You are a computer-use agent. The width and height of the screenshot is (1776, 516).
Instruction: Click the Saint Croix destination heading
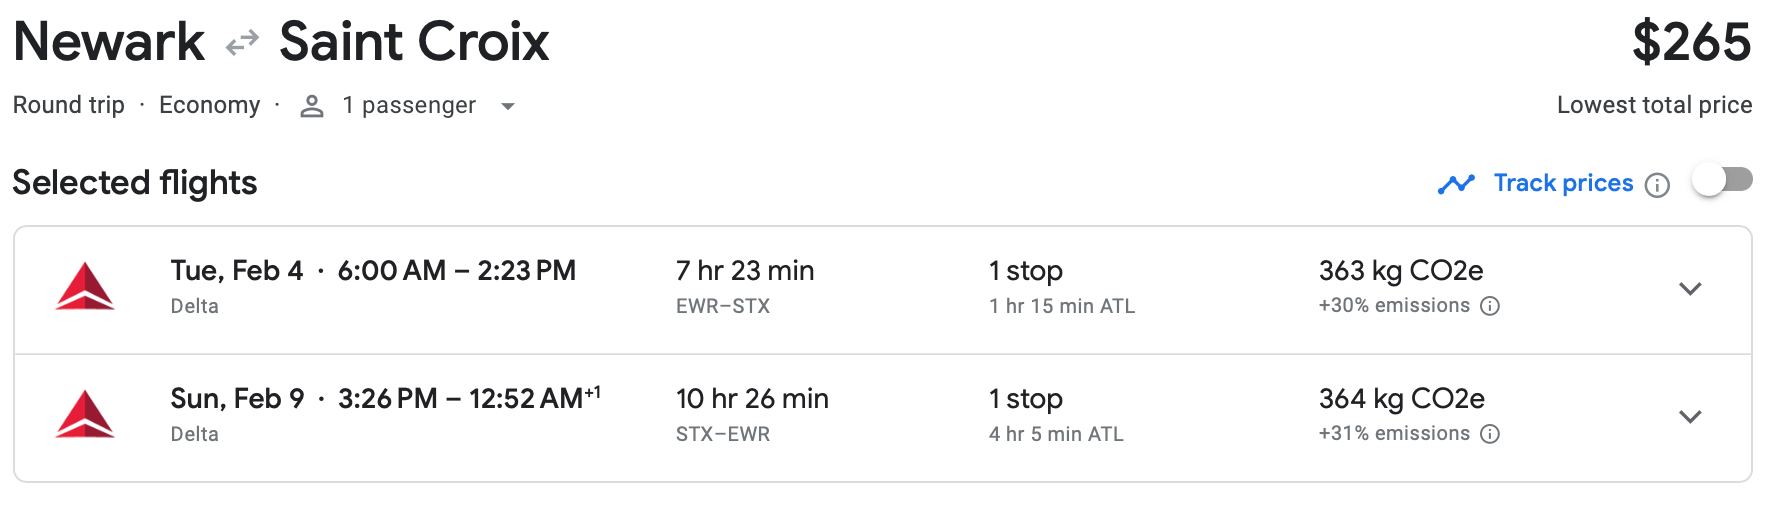point(414,42)
